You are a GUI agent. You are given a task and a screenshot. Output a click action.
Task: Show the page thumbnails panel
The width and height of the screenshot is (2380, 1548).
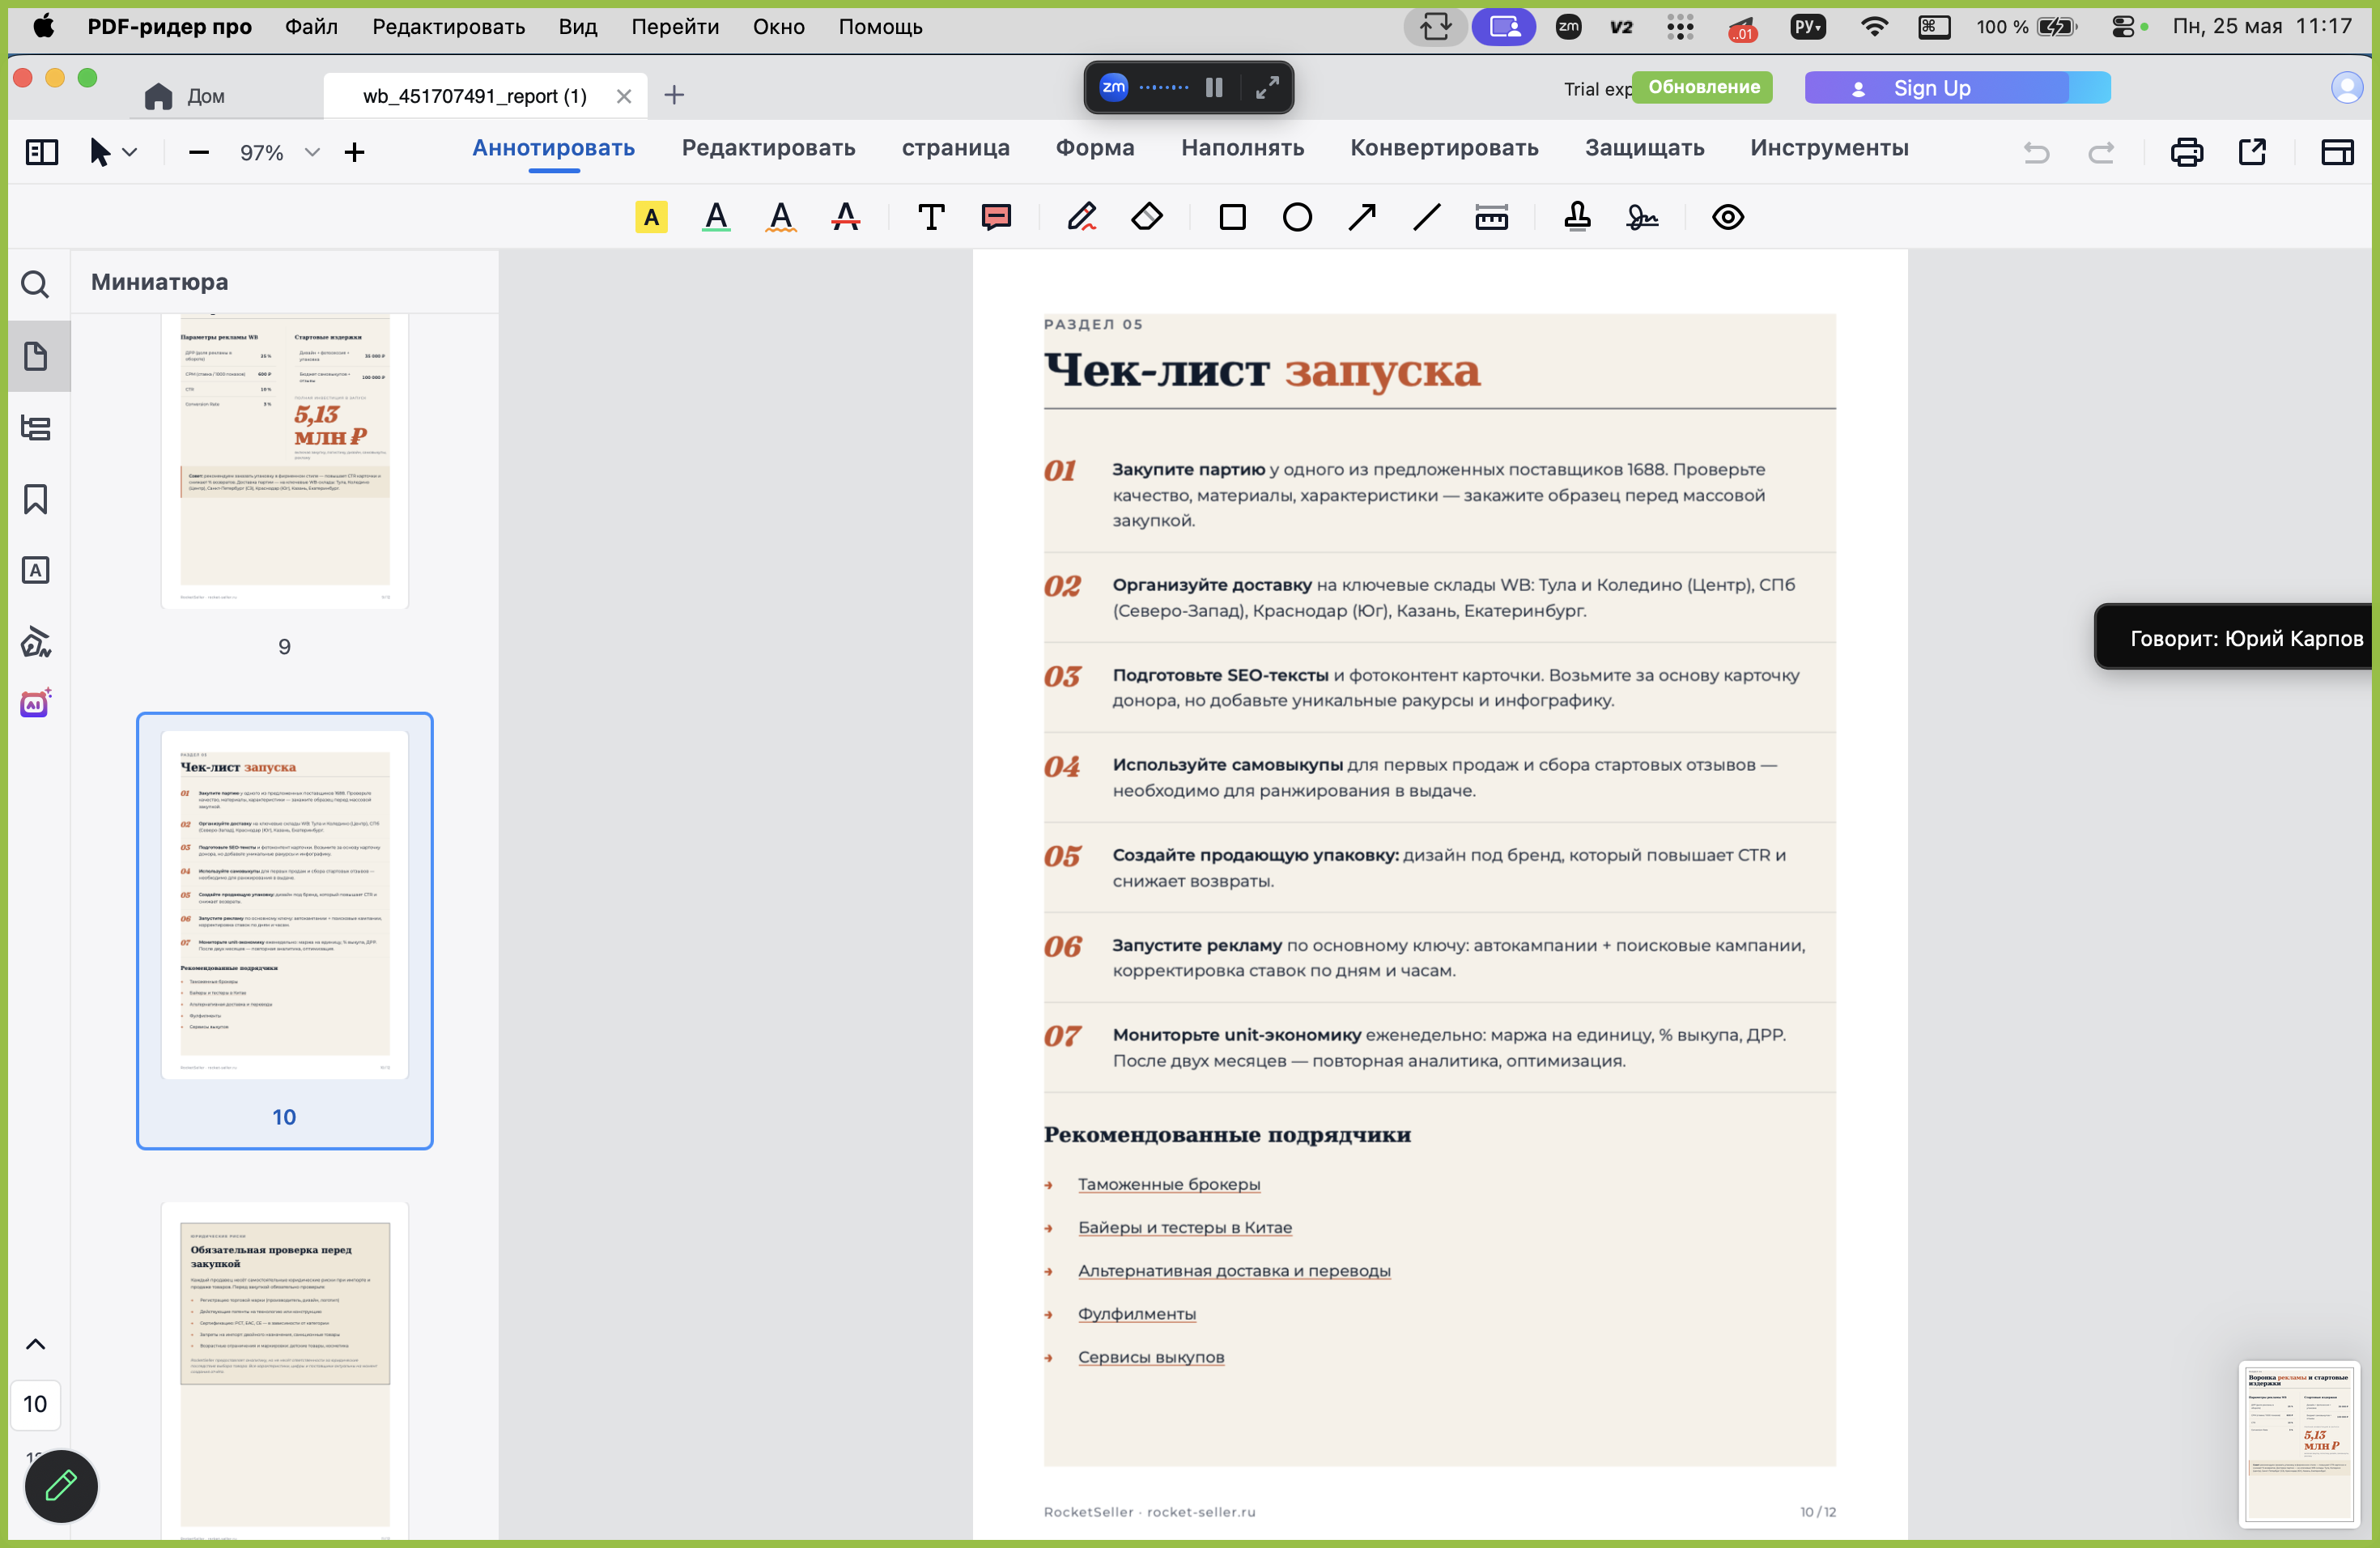point(36,356)
